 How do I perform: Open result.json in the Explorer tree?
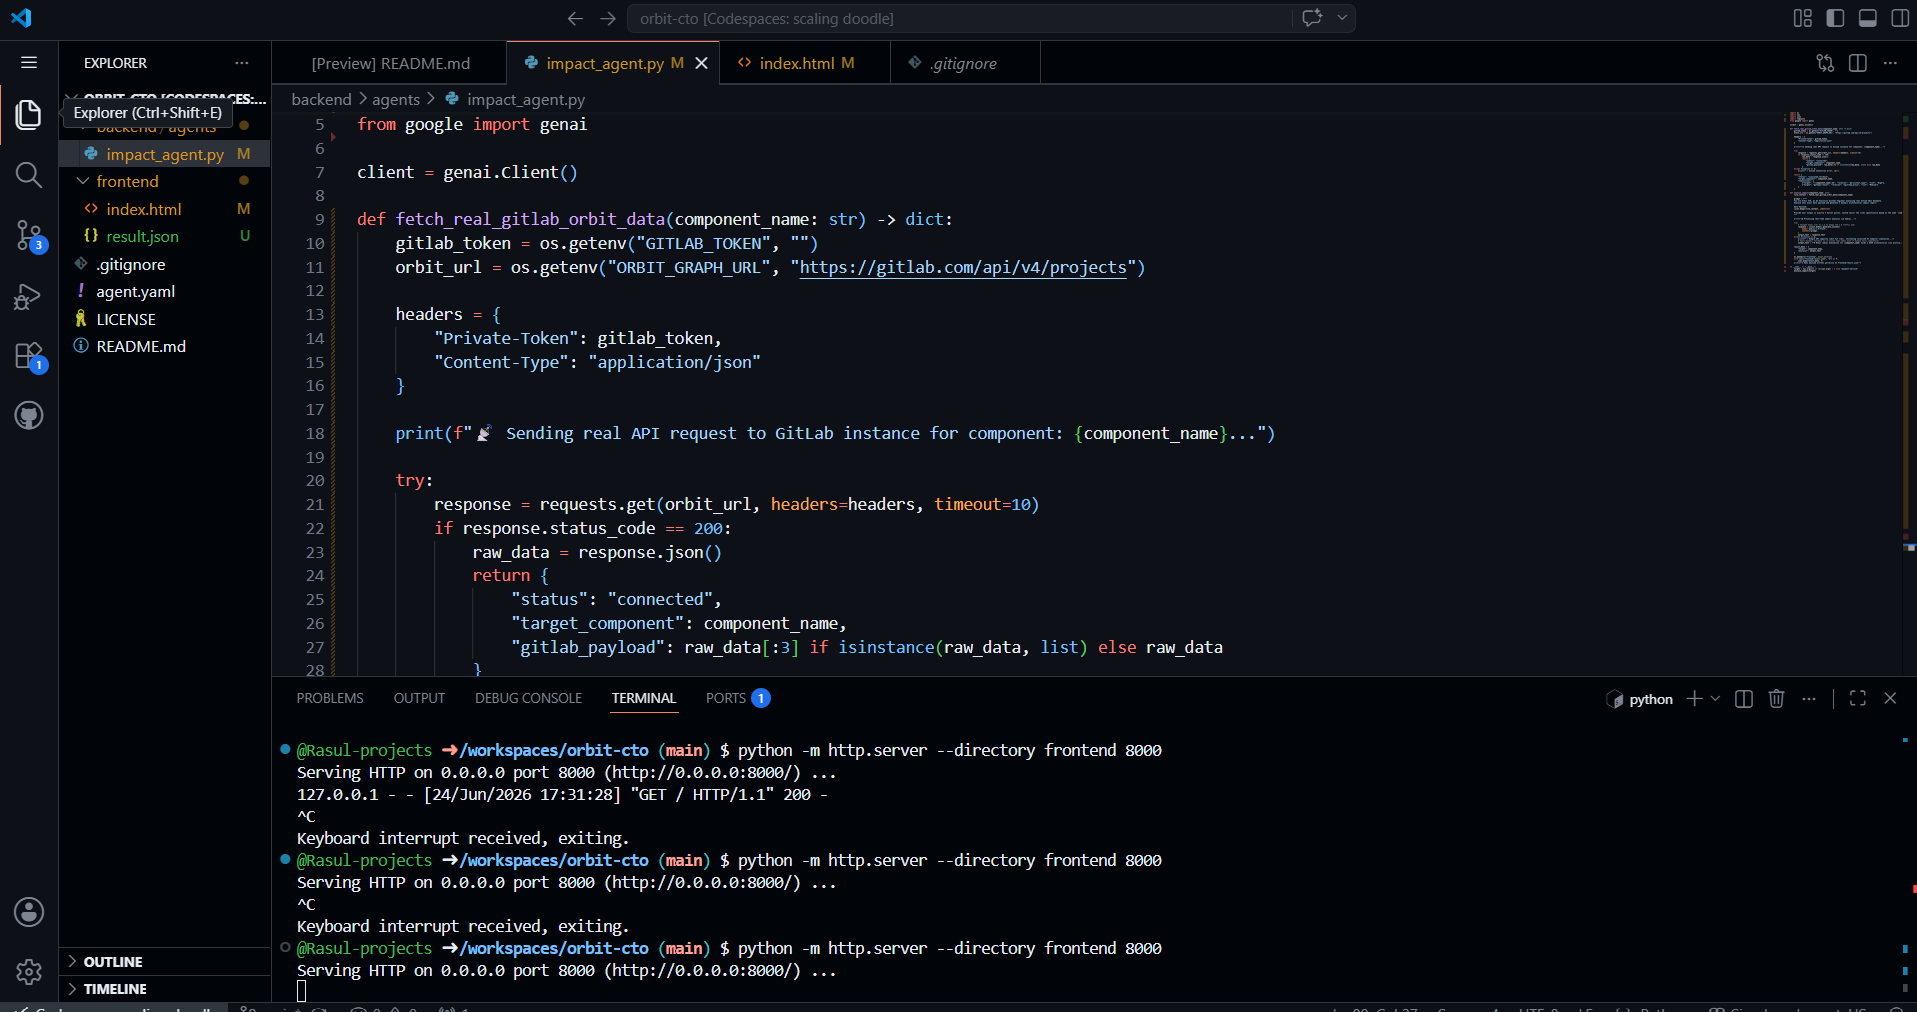click(142, 236)
